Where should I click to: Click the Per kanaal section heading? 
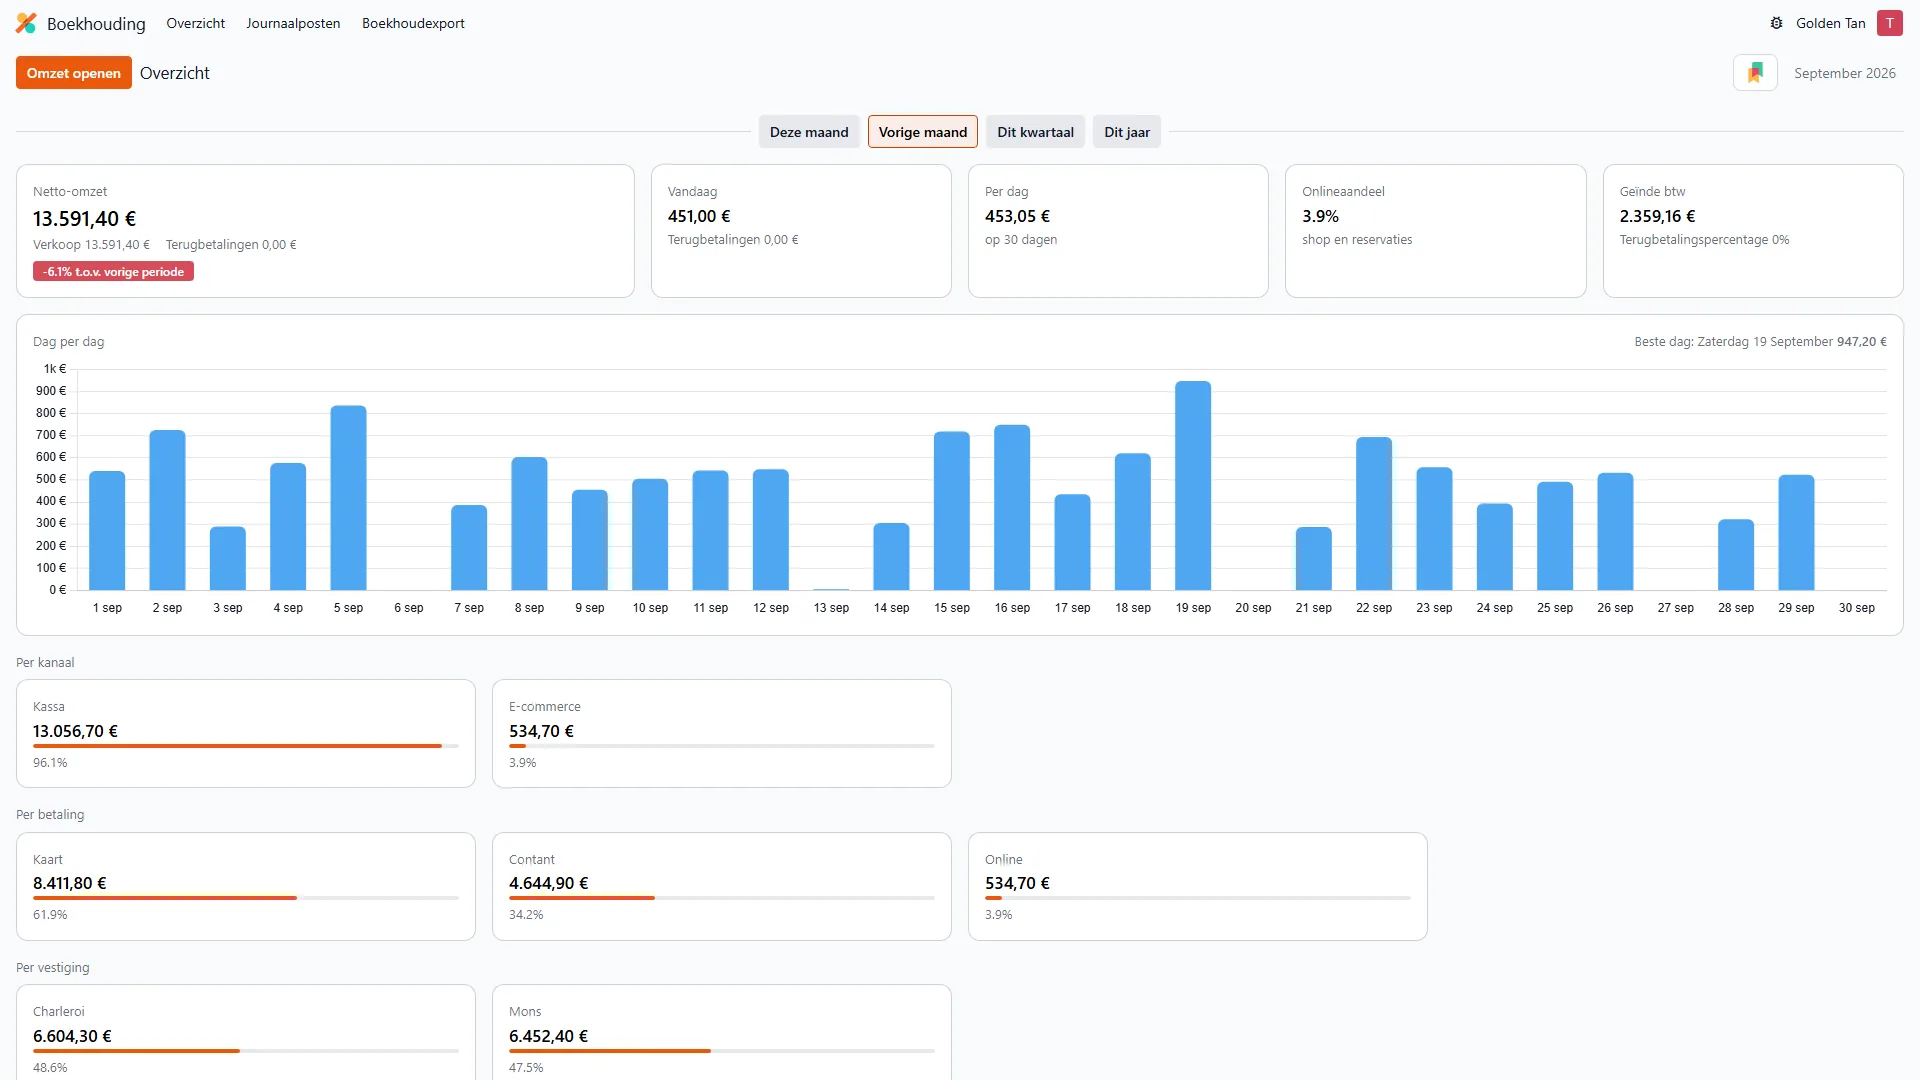45,663
